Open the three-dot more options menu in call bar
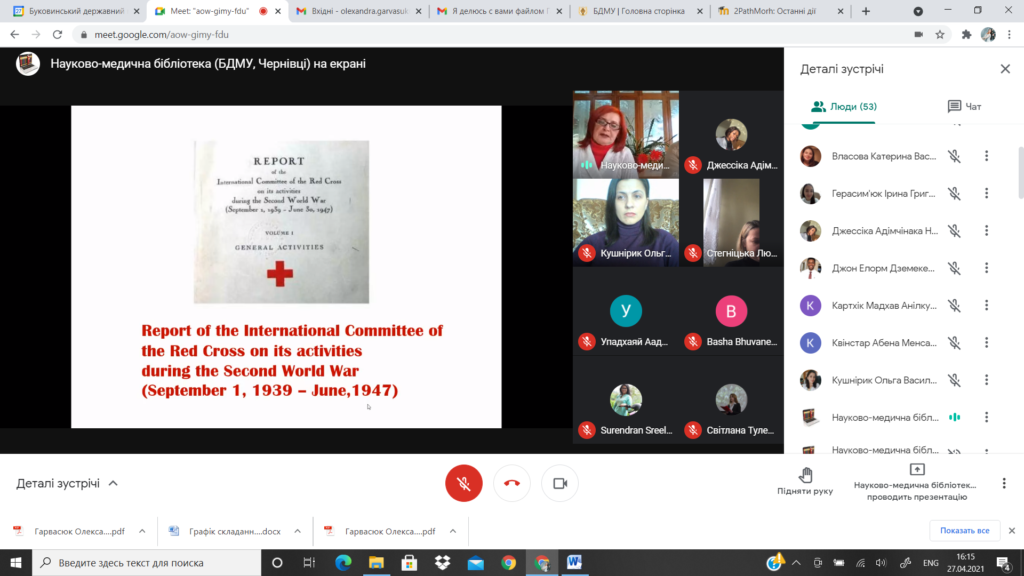Viewport: 1024px width, 576px height. [x=1004, y=483]
